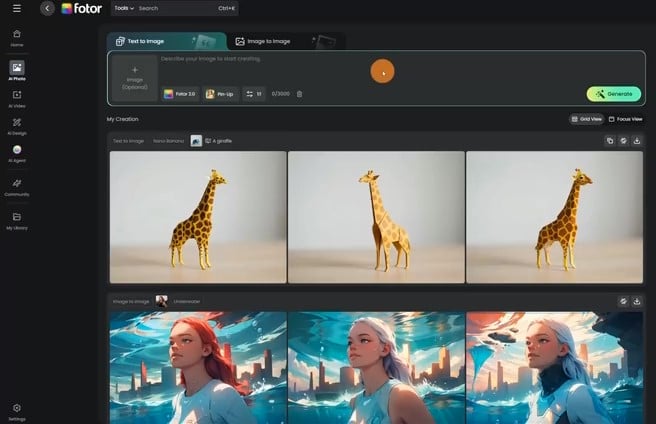Switch to Grid View
656x424 pixels.
pos(586,119)
